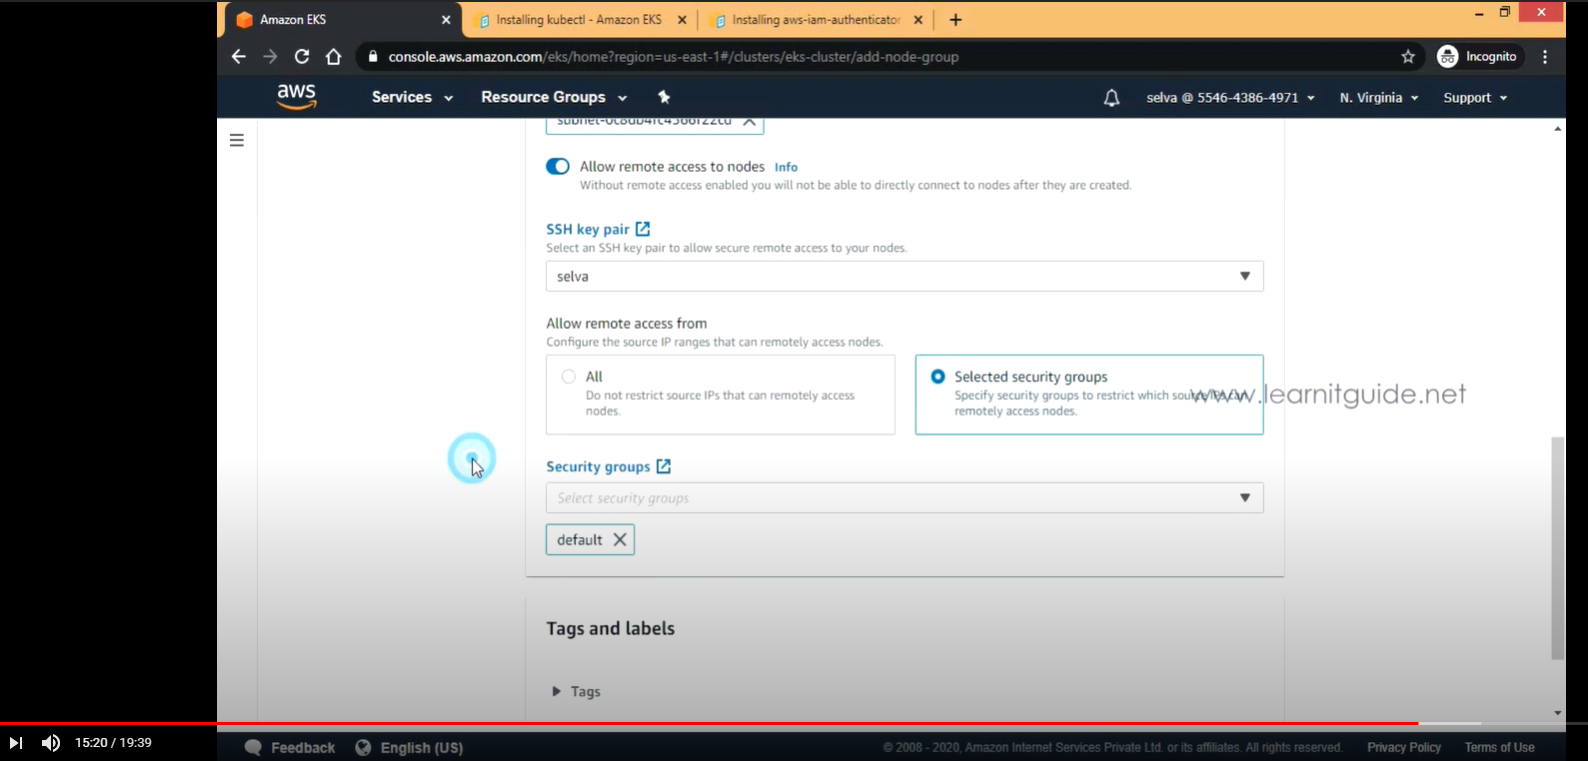This screenshot has height=761, width=1588.
Task: Open the Select security groups dropdown
Action: (x=905, y=498)
